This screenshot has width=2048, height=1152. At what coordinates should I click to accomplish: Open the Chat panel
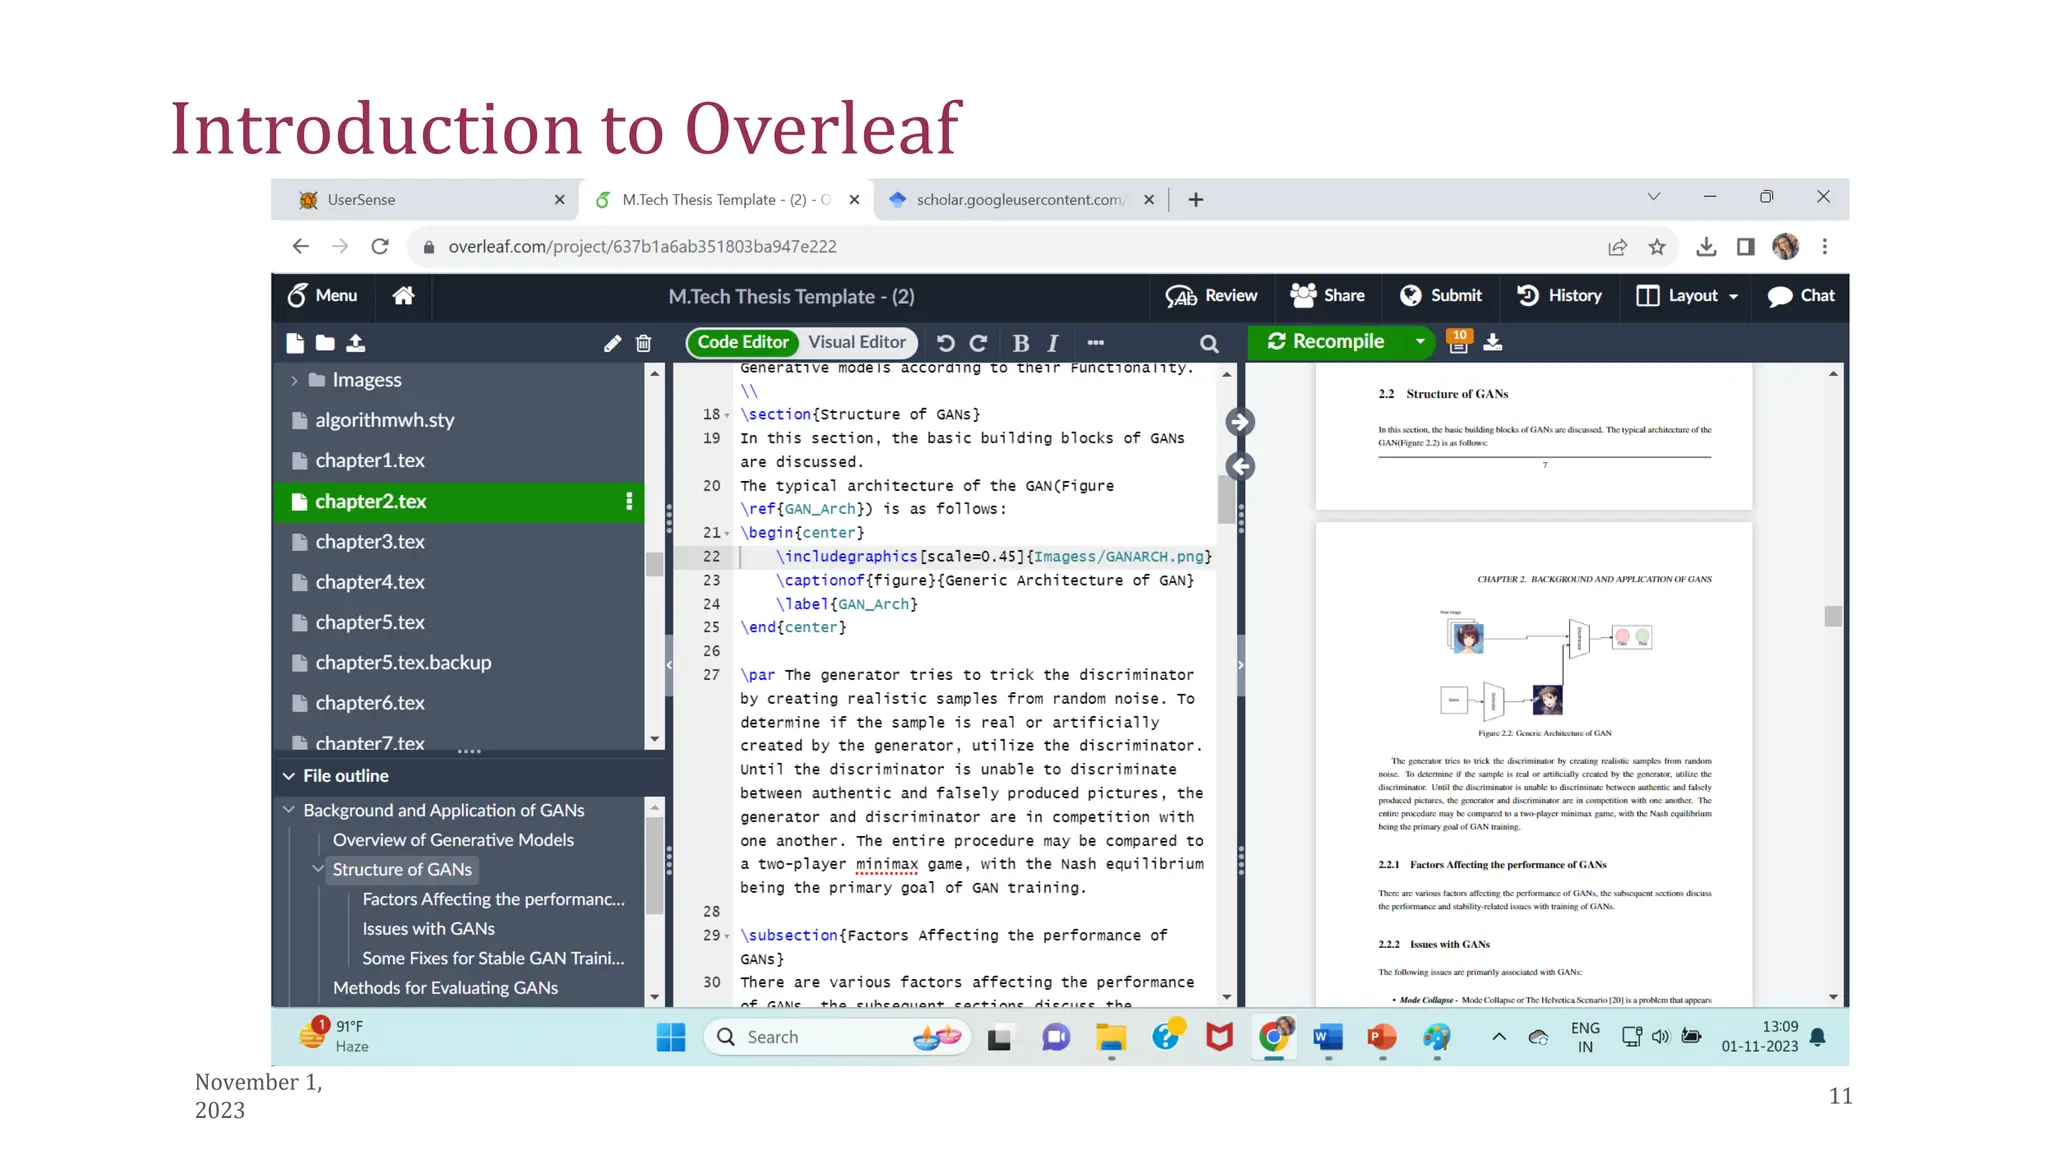(1801, 296)
